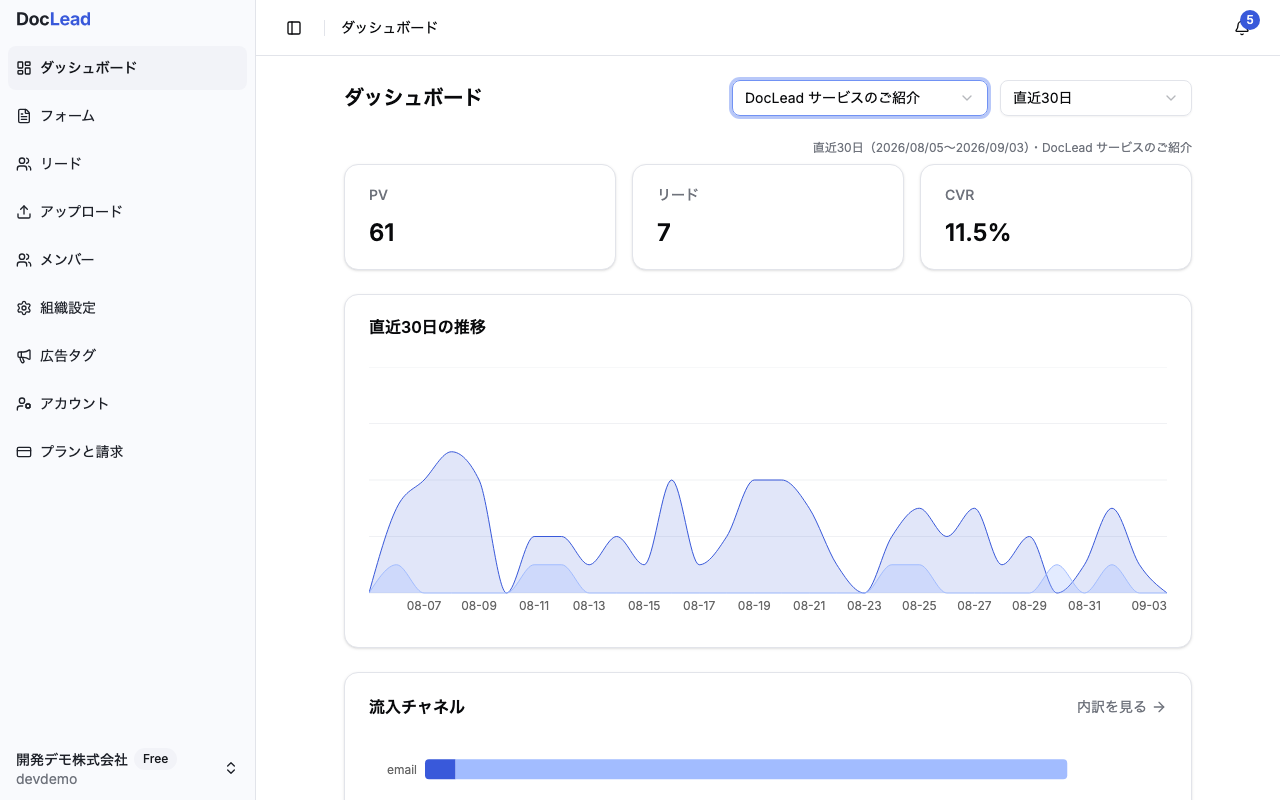Open the ダッシュボード menu item
The width and height of the screenshot is (1280, 800).
click(127, 68)
